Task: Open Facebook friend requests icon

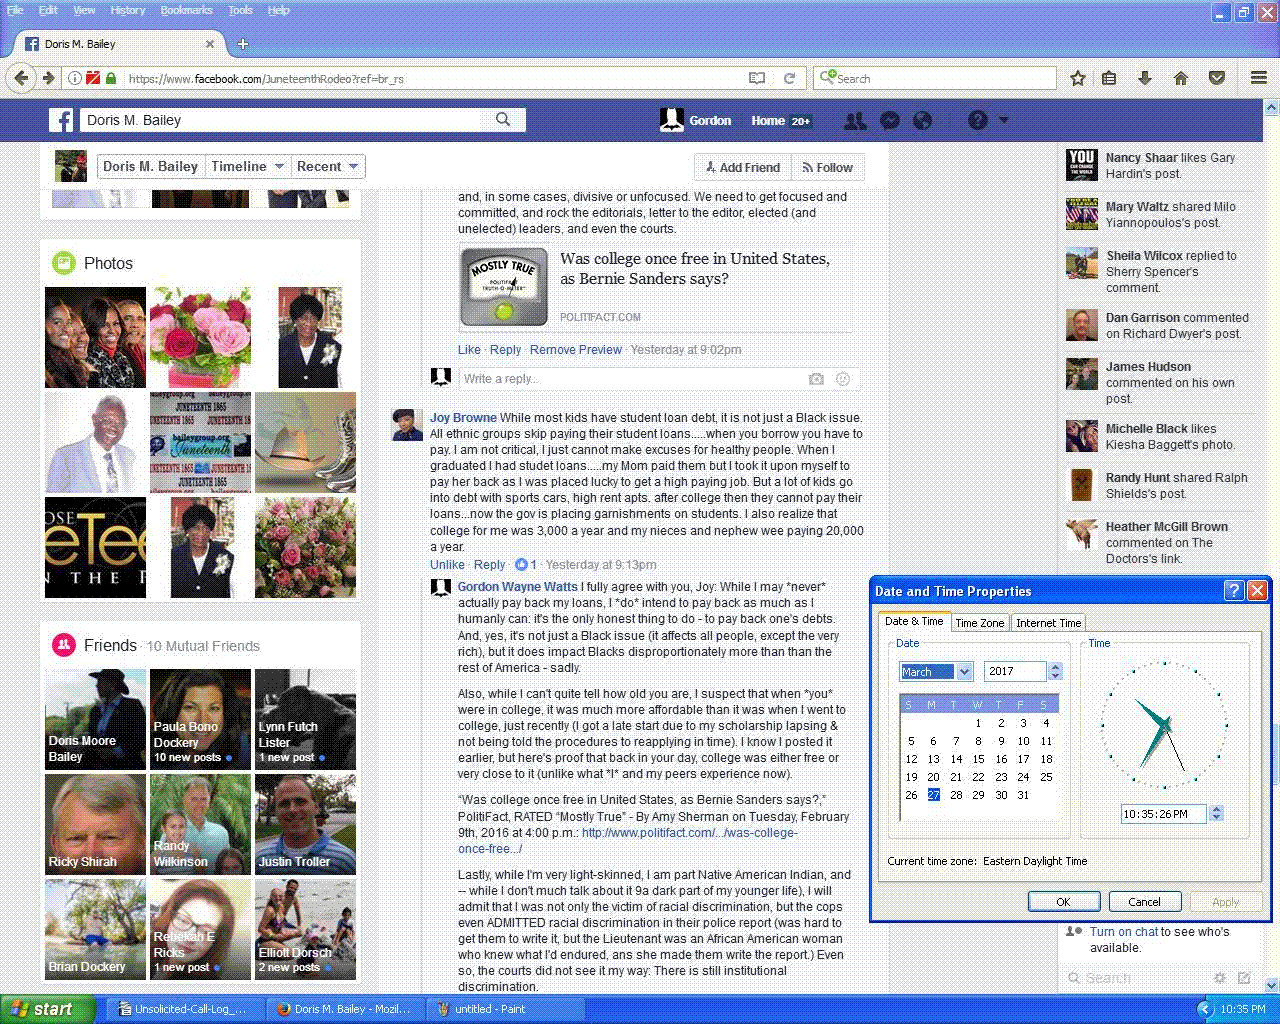Action: pos(855,121)
